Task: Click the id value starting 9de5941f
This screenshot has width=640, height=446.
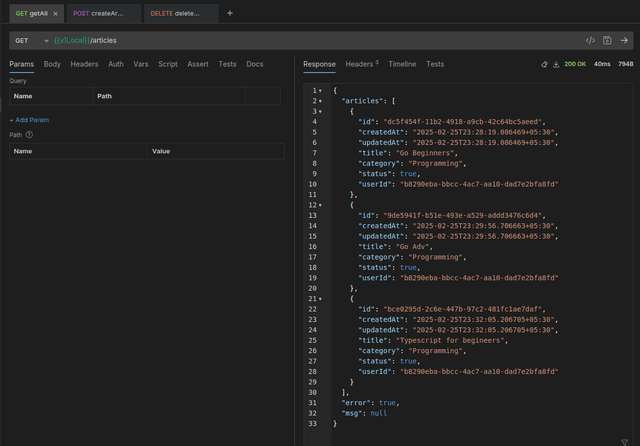Action: point(463,215)
